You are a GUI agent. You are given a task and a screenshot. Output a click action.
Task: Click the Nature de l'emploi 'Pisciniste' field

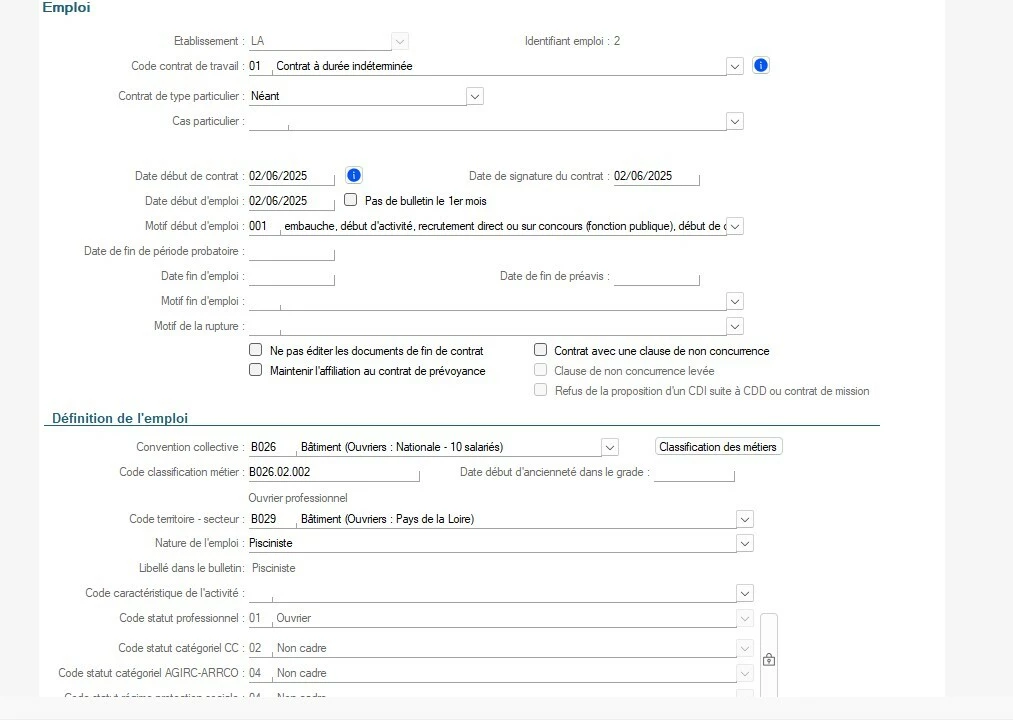[492, 543]
